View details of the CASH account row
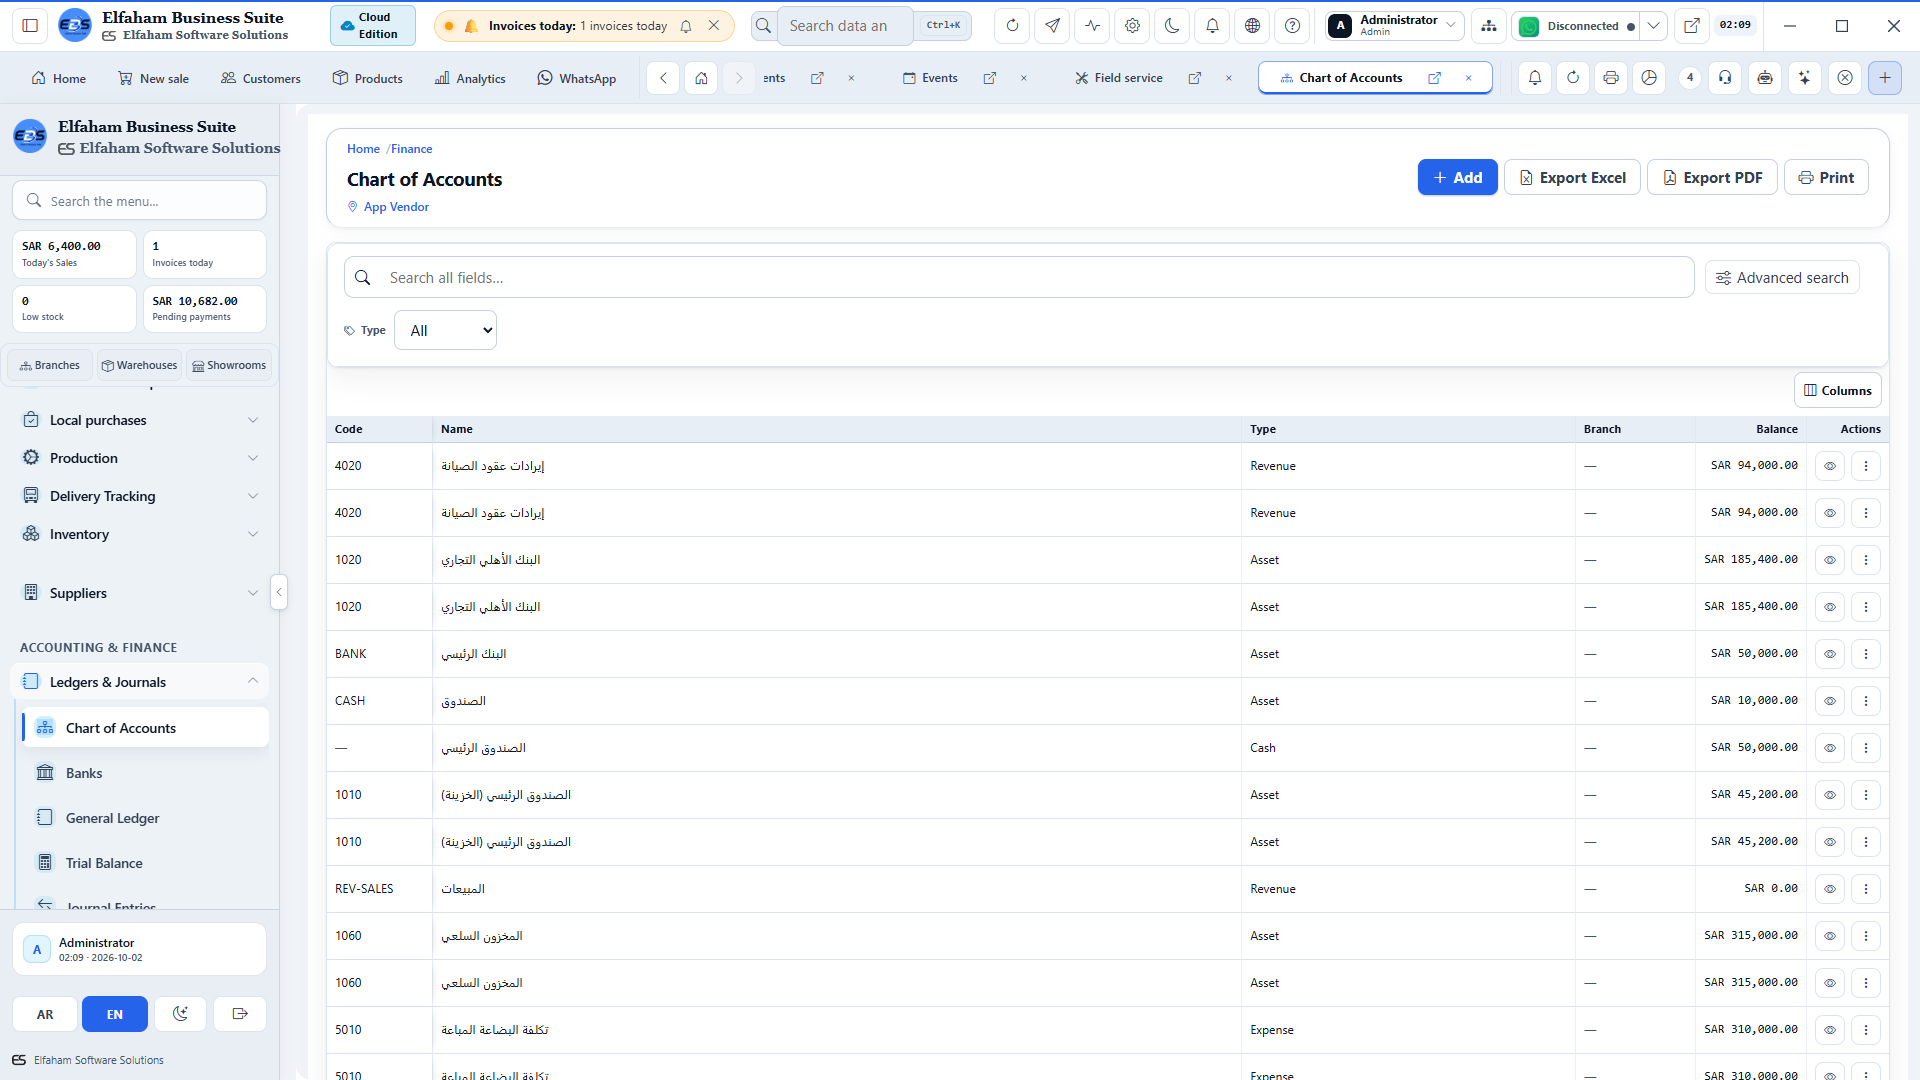This screenshot has height=1080, width=1920. point(1829,701)
